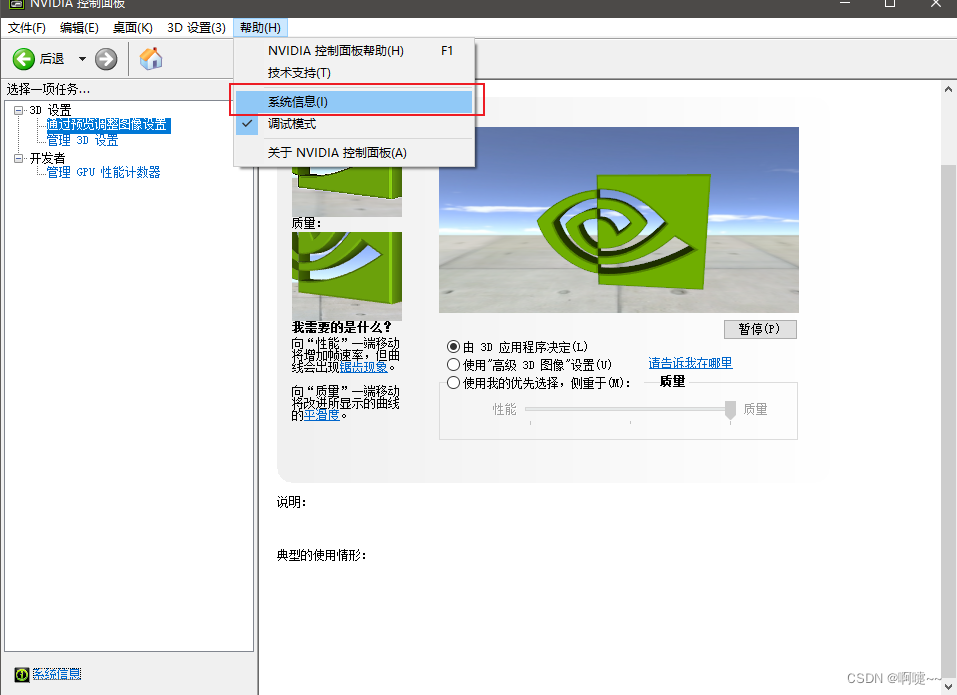This screenshot has height=695, width=957.
Task: Click the 暂停(P) button
Action: click(760, 329)
